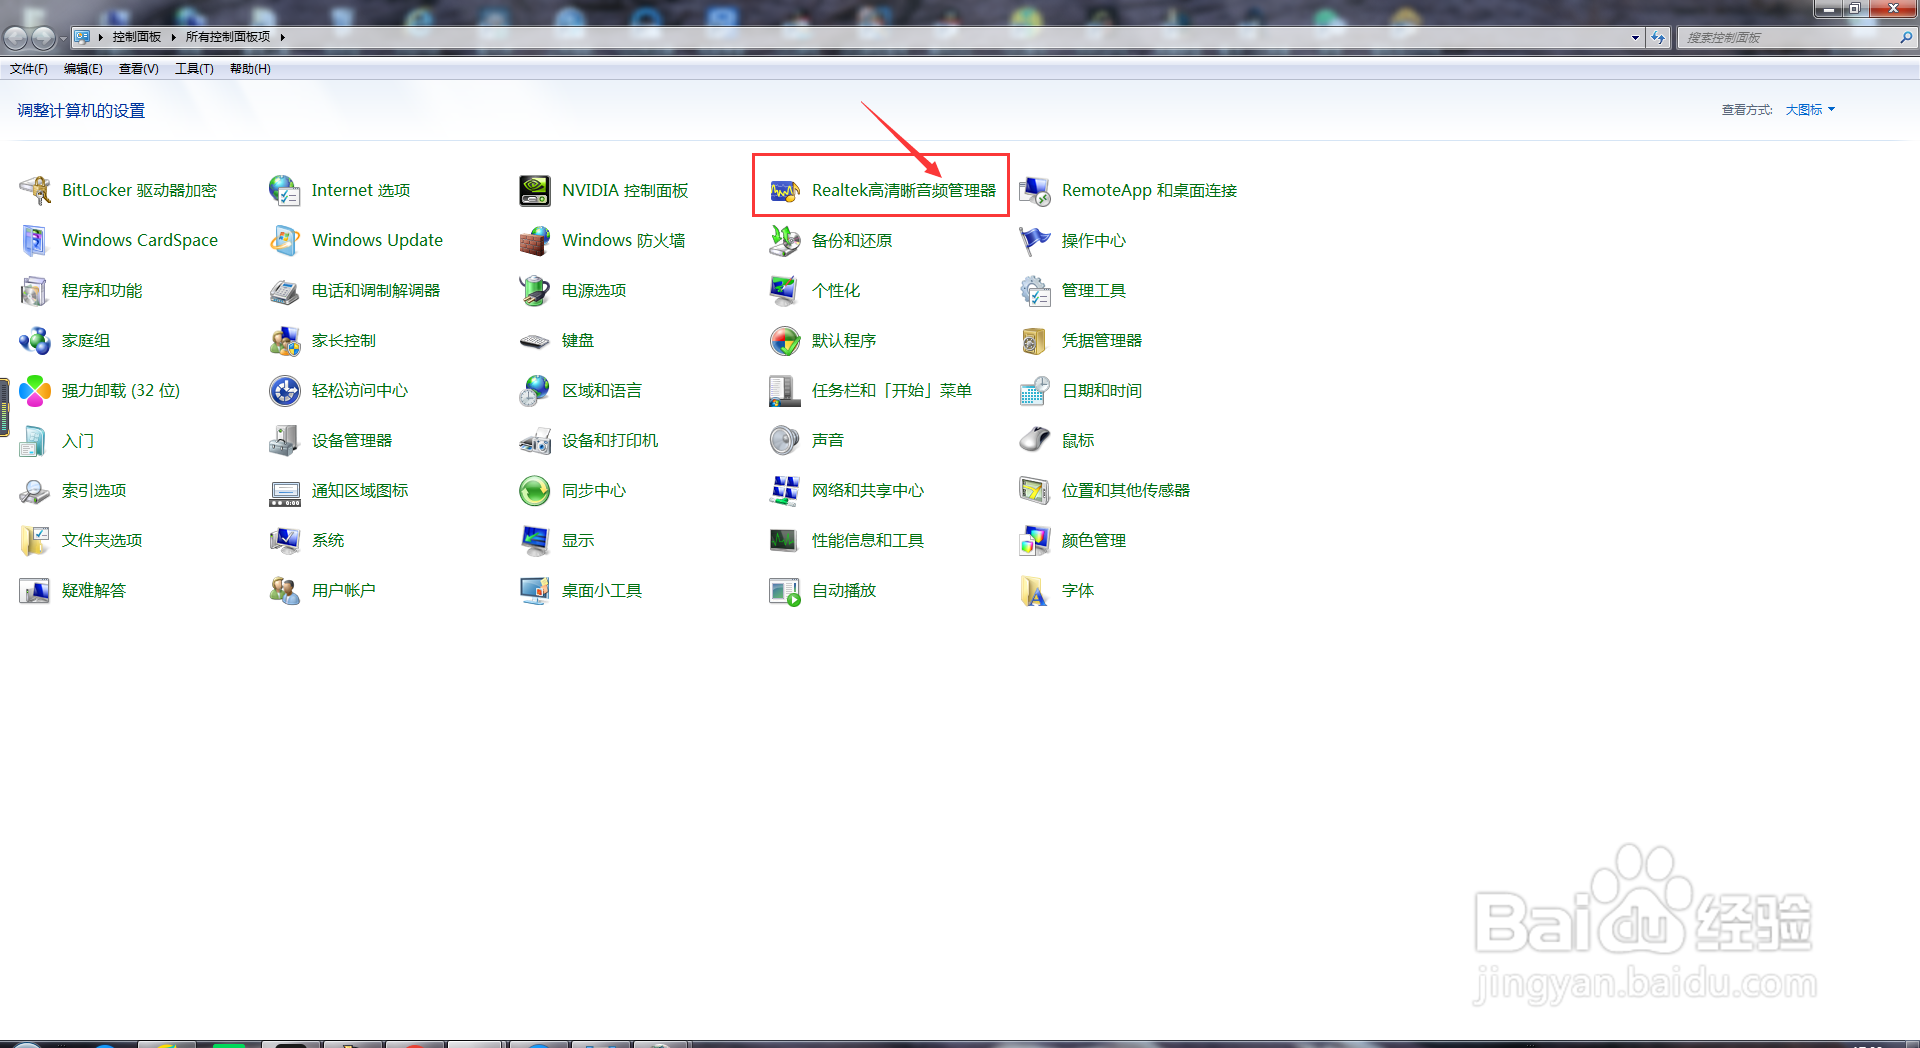Viewport: 1920px width, 1048px height.
Task: Open the 文件夹选项 icon
Action: [x=35, y=540]
